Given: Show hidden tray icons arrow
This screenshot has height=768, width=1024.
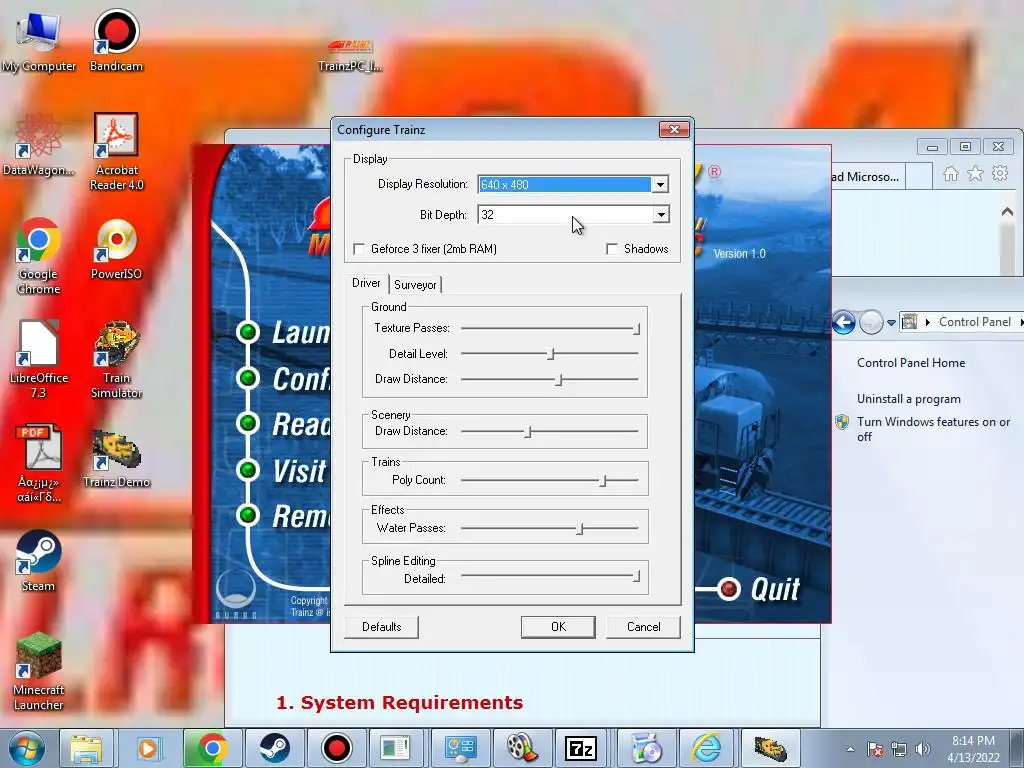Looking at the screenshot, I should click(850, 749).
